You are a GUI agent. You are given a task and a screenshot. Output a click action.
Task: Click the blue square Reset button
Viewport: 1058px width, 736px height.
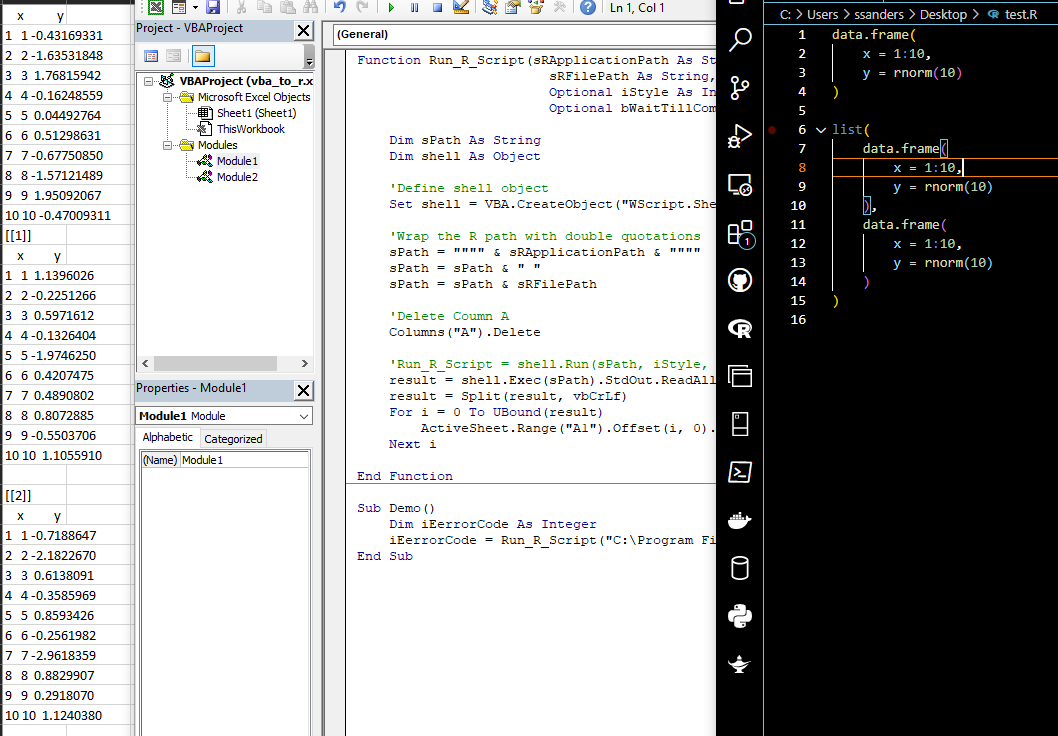[437, 8]
